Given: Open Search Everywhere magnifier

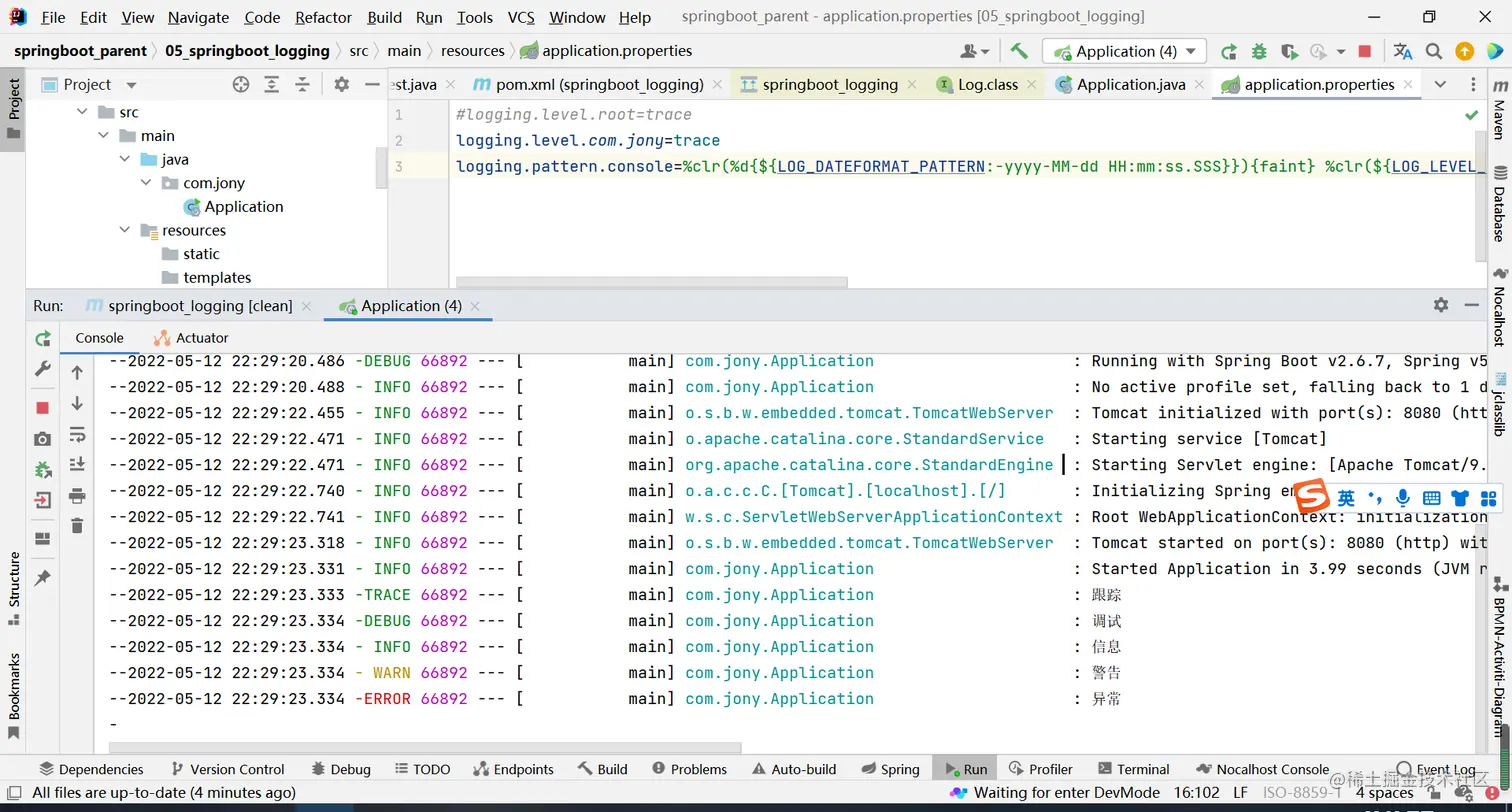Looking at the screenshot, I should [1434, 51].
